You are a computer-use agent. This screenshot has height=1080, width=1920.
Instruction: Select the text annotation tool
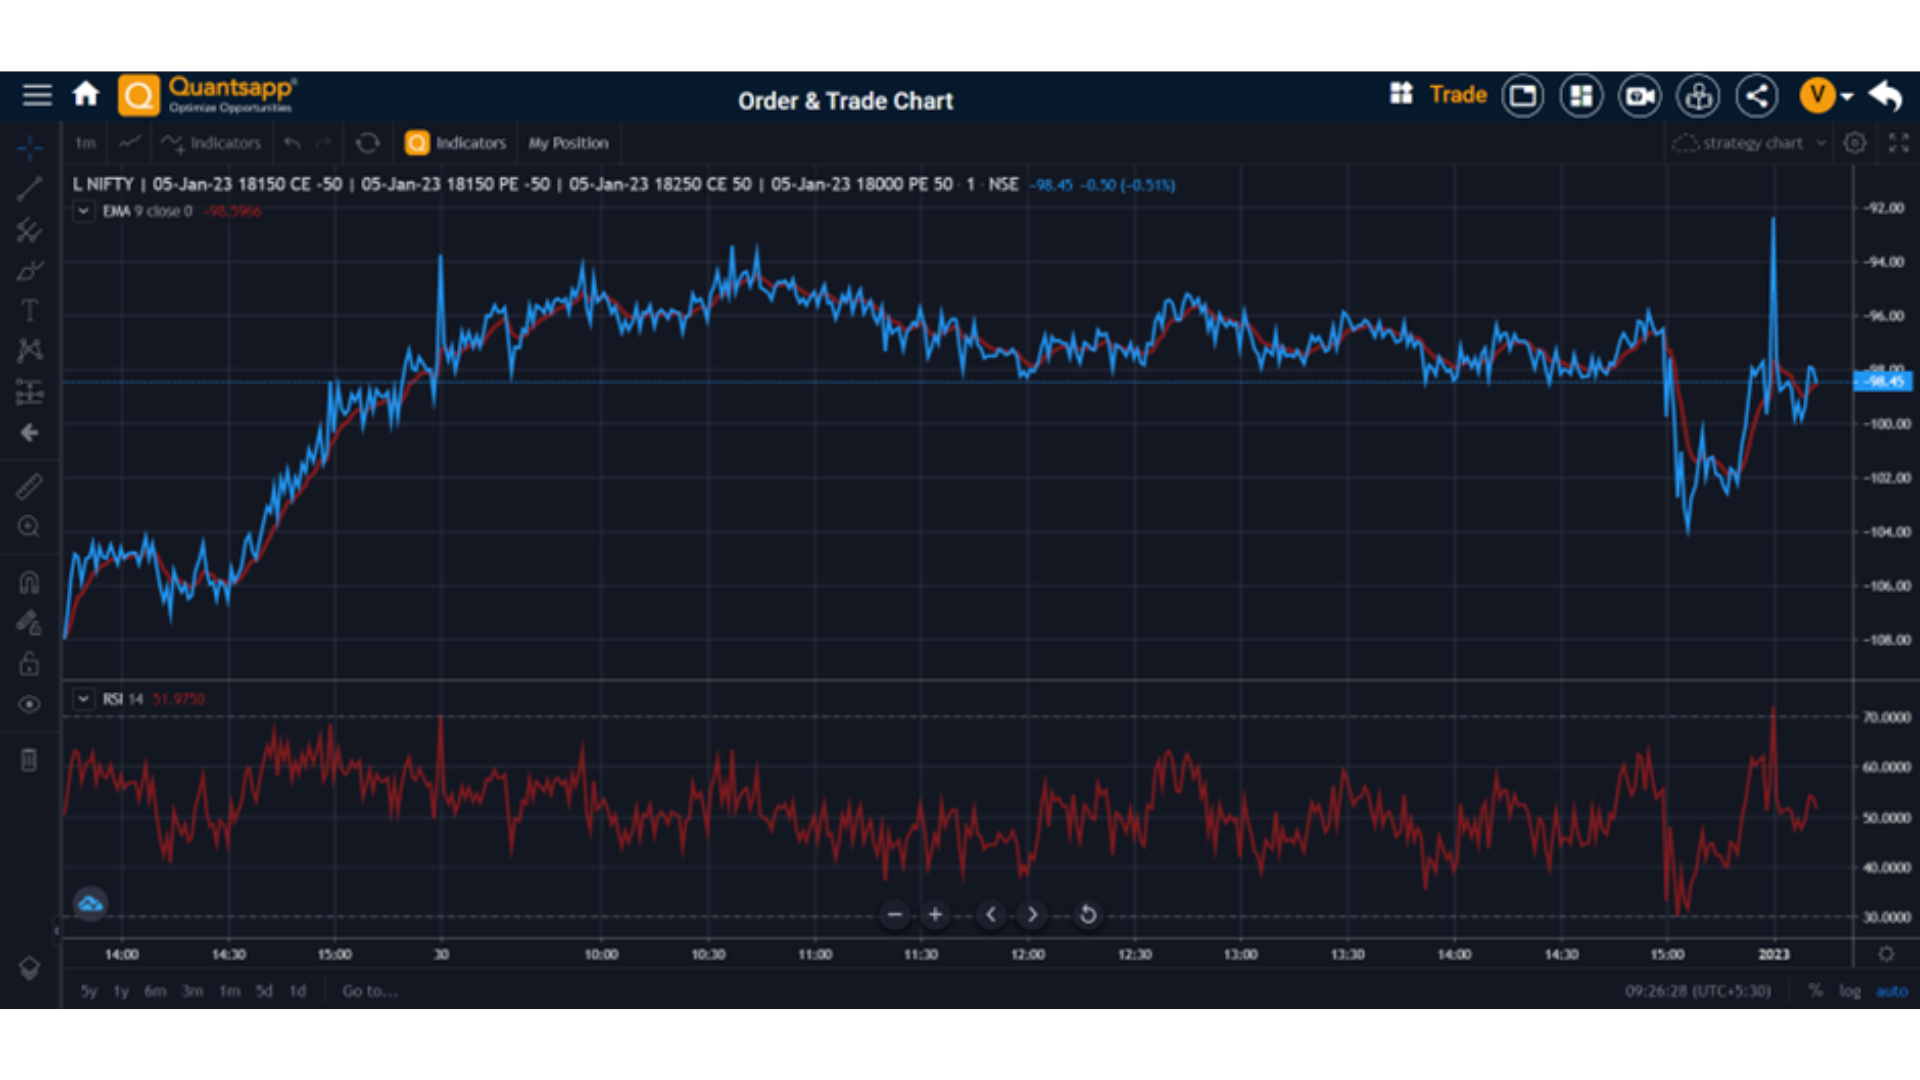point(29,310)
